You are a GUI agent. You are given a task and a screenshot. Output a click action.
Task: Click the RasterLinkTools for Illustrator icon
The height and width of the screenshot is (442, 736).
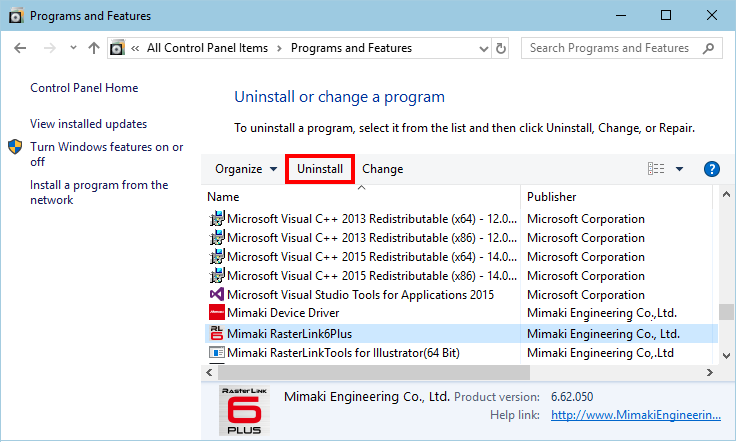click(x=216, y=352)
